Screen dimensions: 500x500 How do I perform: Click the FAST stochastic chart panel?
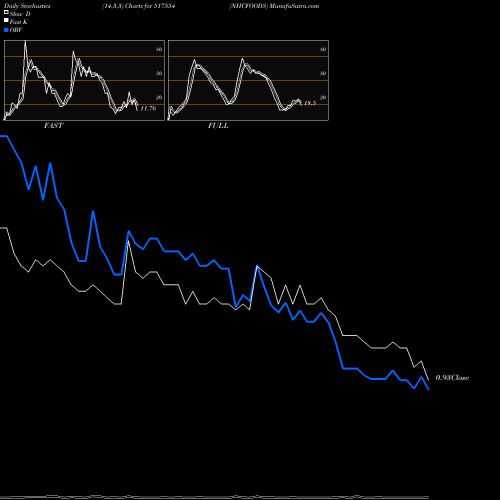point(84,80)
